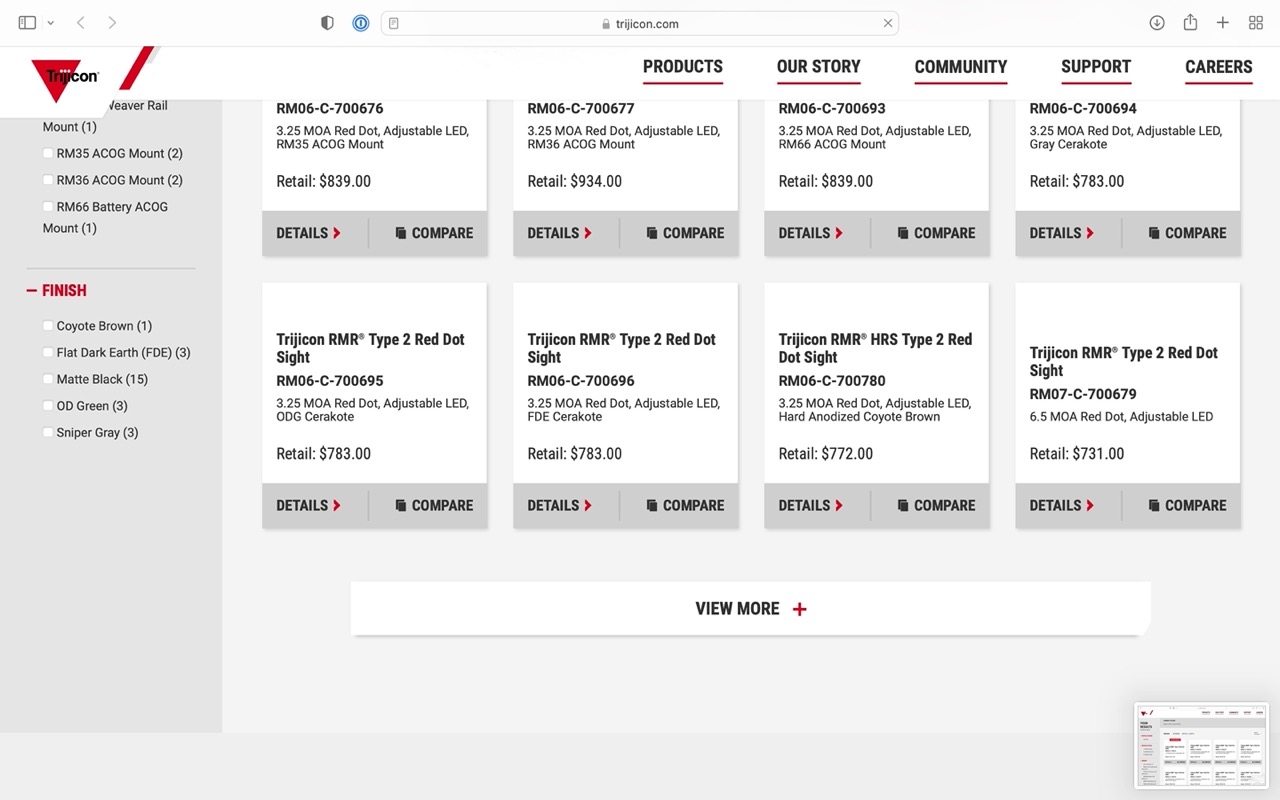Open the Downloads icon
The height and width of the screenshot is (800, 1280).
pyautogui.click(x=1157, y=23)
